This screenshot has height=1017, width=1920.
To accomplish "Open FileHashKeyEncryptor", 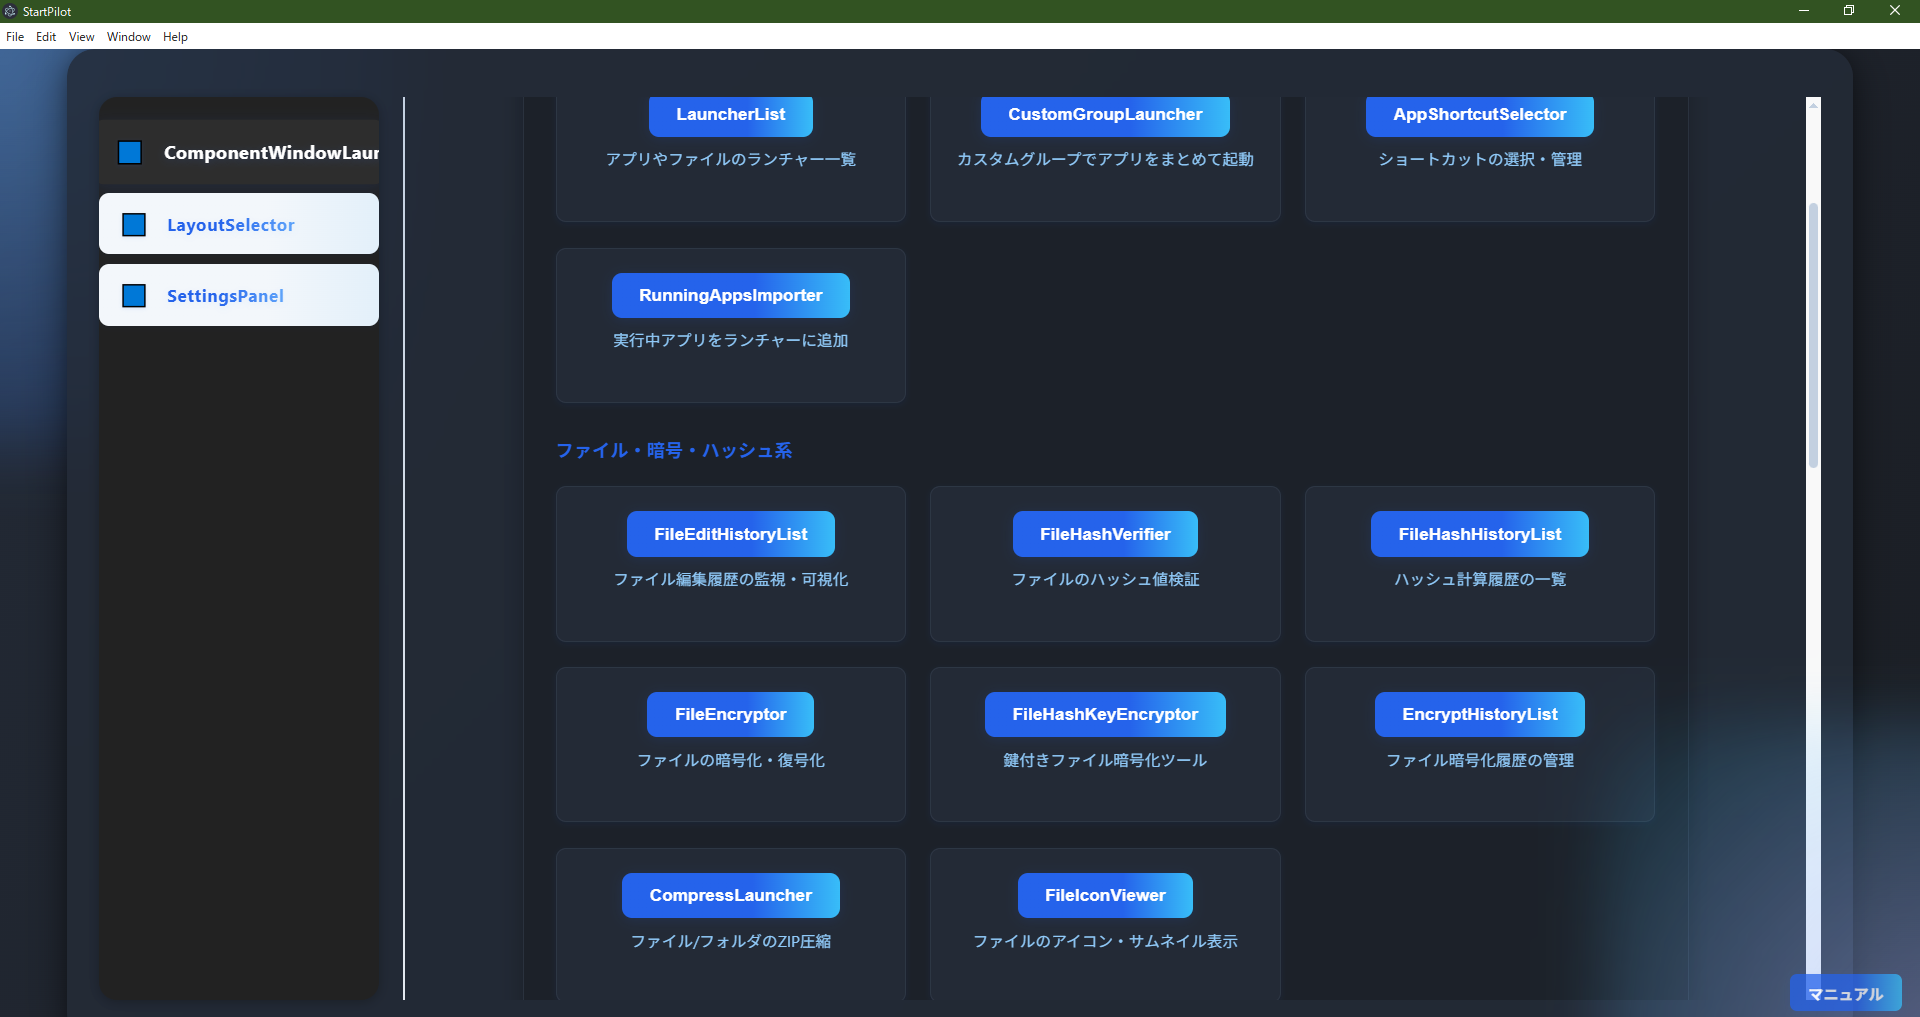I will pos(1104,713).
